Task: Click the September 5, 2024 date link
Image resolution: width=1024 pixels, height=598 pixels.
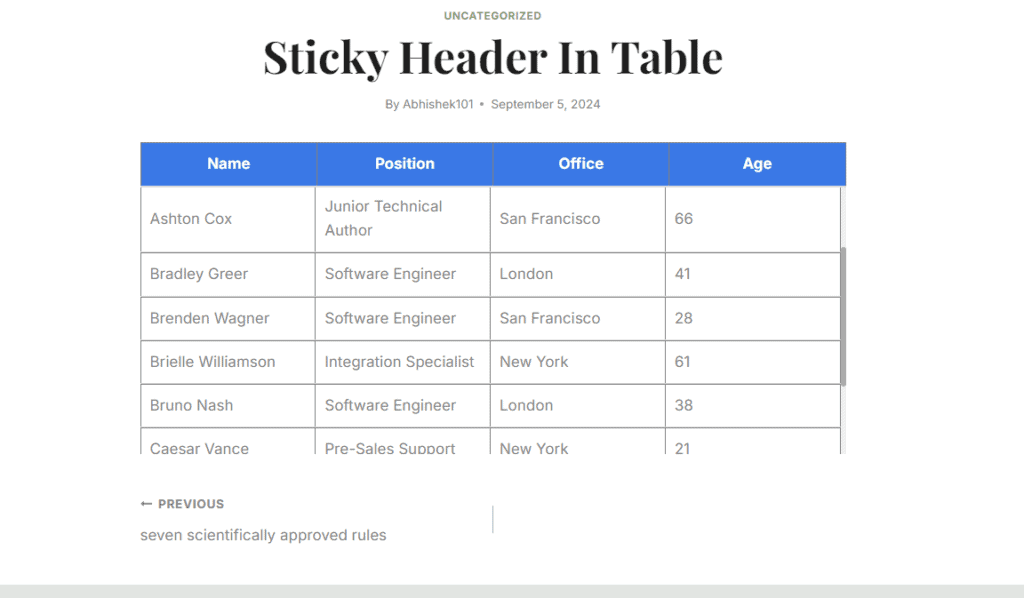Action: pyautogui.click(x=545, y=104)
